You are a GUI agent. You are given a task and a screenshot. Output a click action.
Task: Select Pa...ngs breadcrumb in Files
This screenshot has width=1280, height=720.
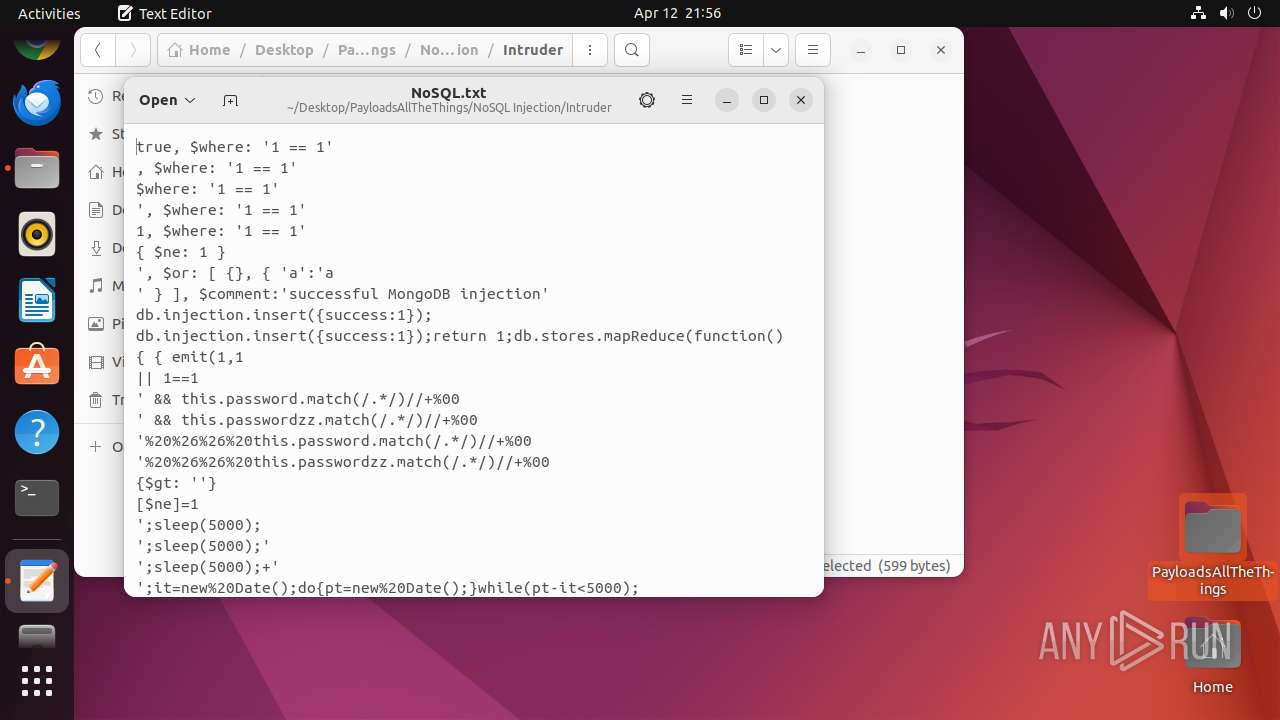pyautogui.click(x=366, y=50)
